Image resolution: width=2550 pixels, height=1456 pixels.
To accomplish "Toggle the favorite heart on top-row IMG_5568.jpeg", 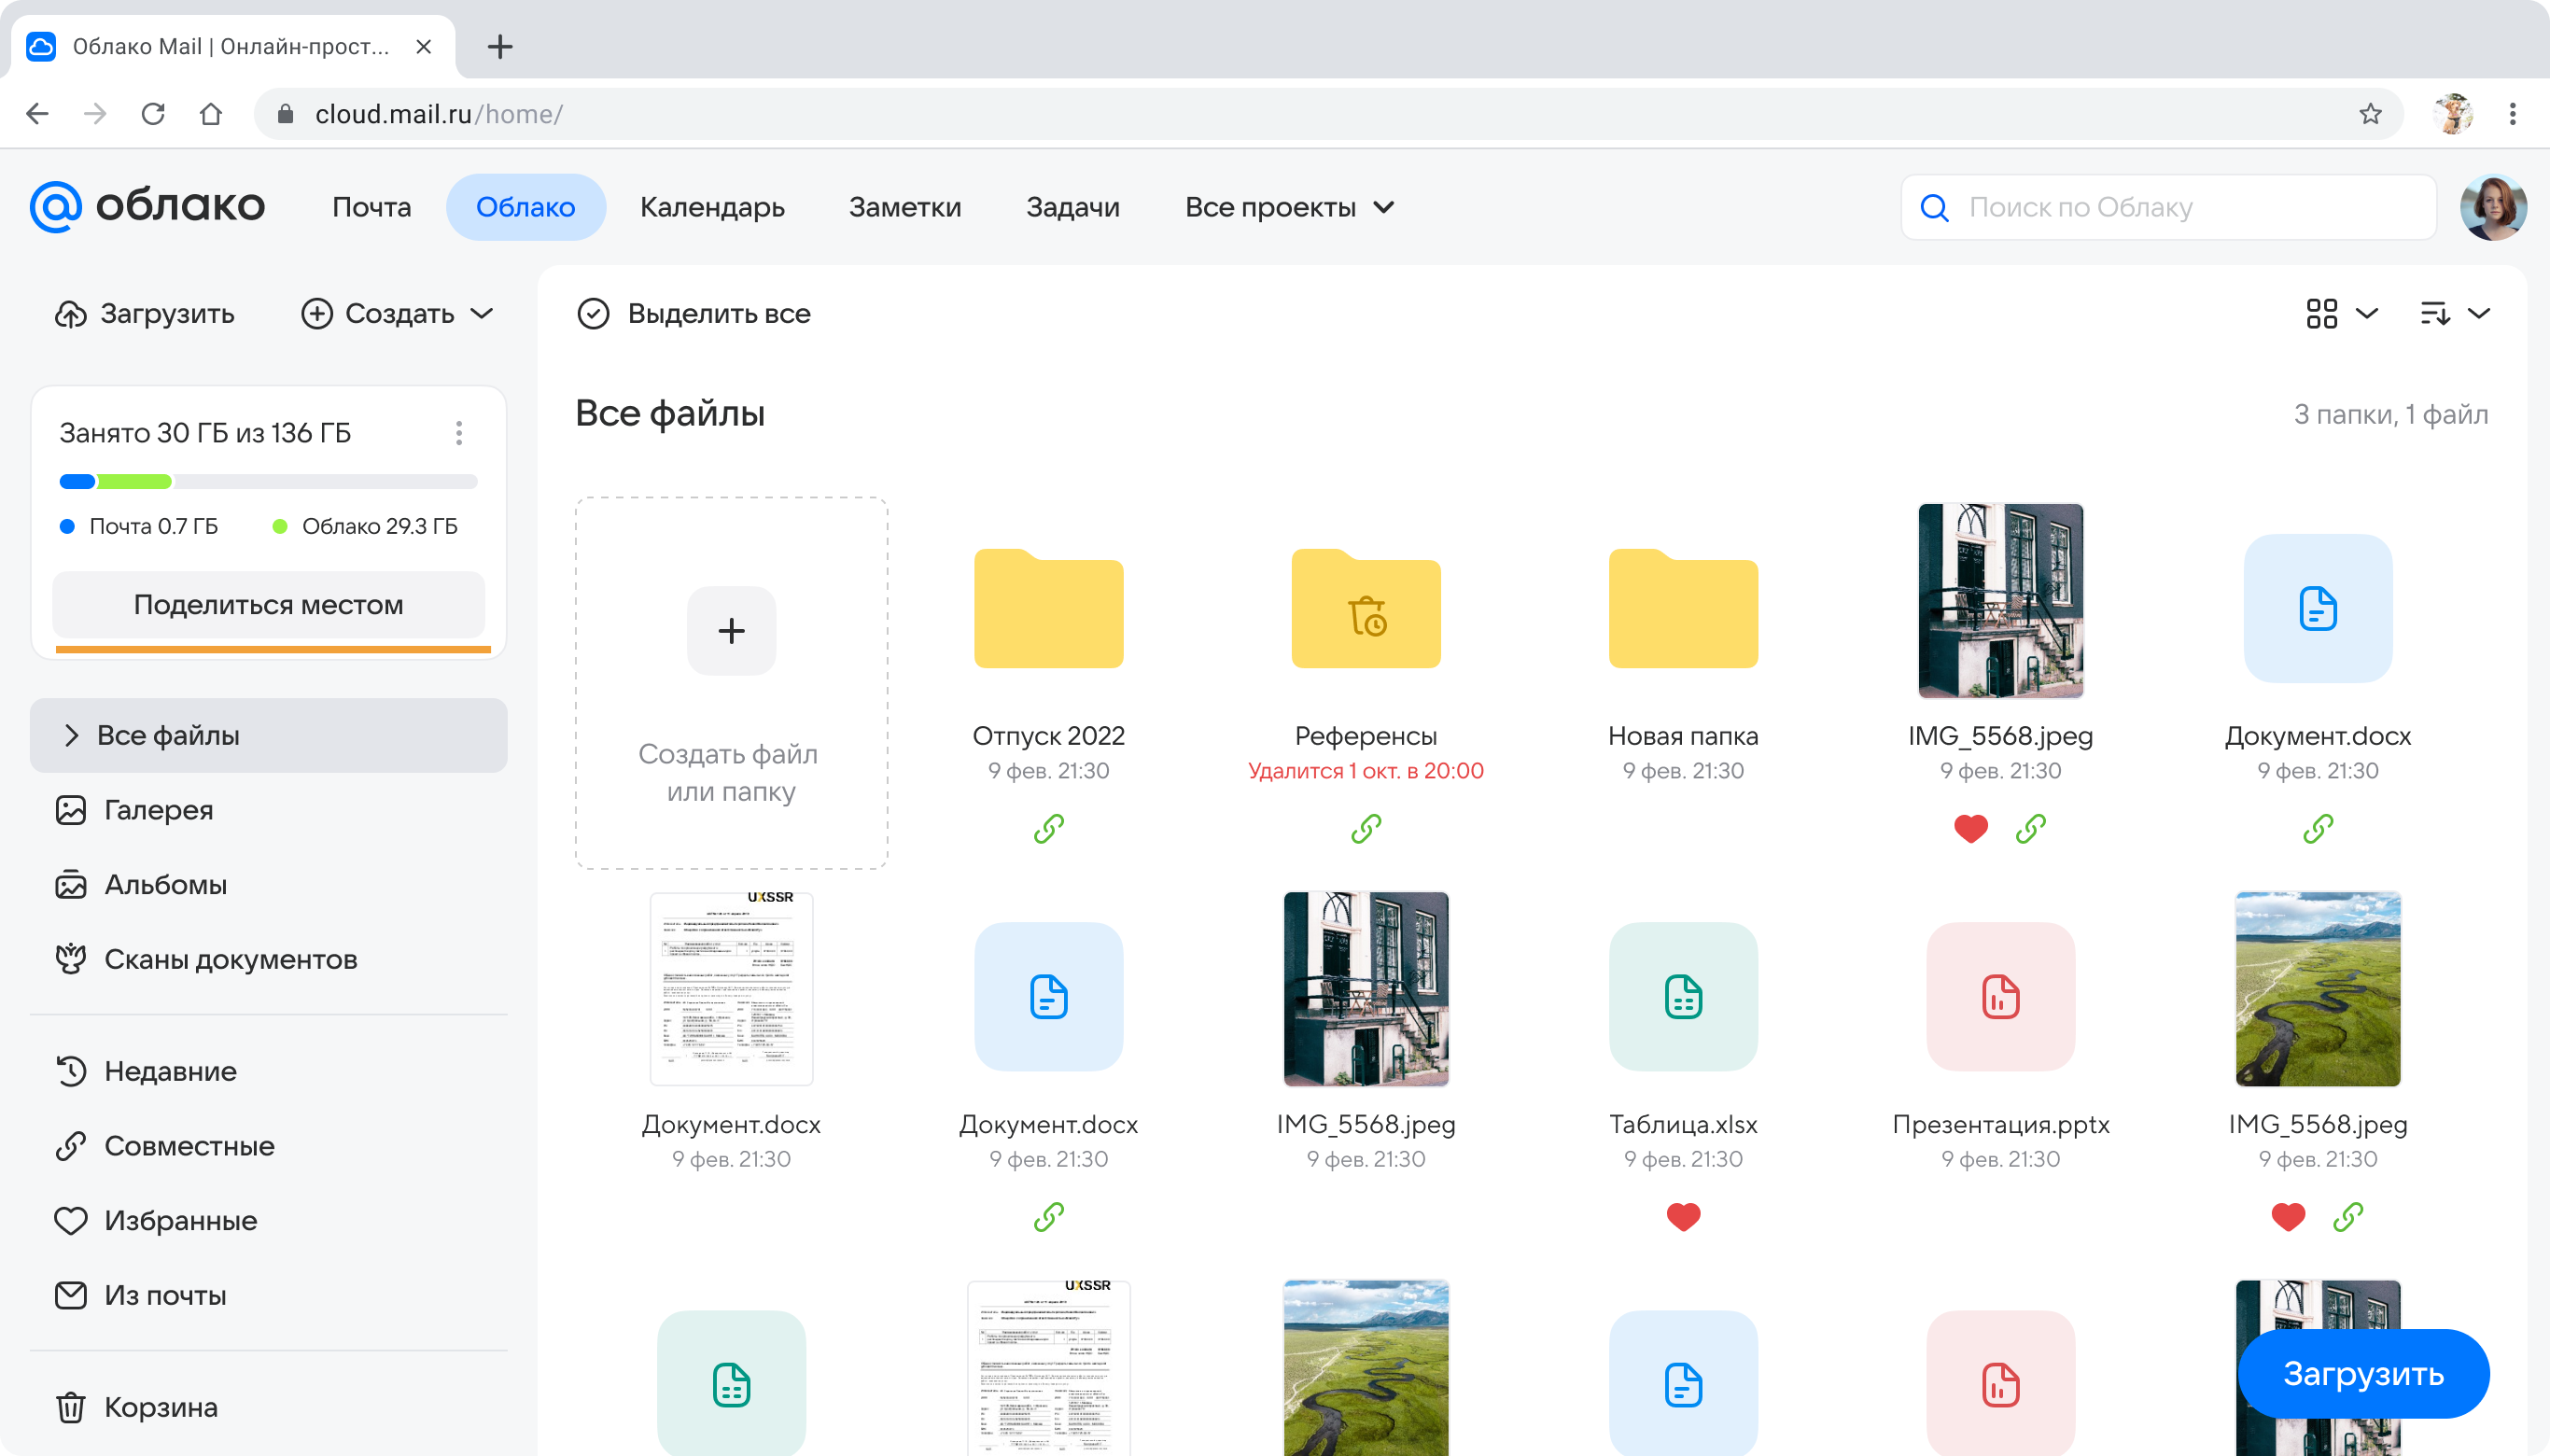I will [x=1970, y=828].
